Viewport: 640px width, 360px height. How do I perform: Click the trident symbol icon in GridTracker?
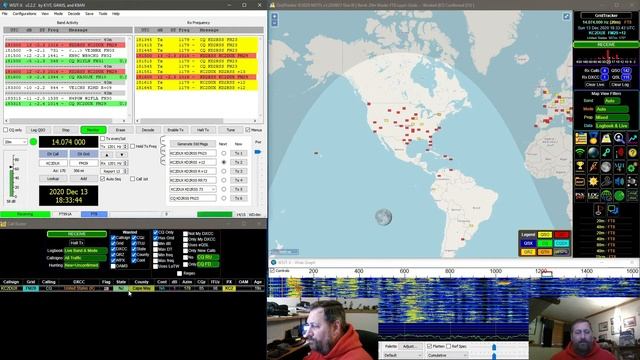[x=619, y=167]
